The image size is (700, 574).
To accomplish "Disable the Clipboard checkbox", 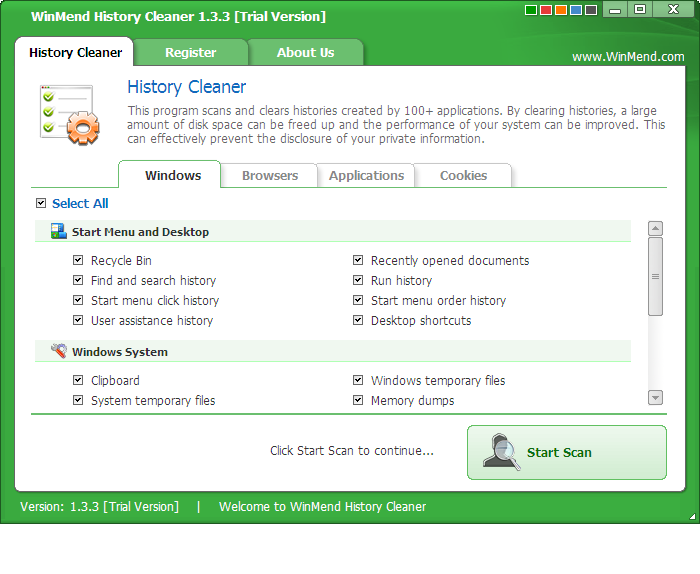I will [x=78, y=380].
